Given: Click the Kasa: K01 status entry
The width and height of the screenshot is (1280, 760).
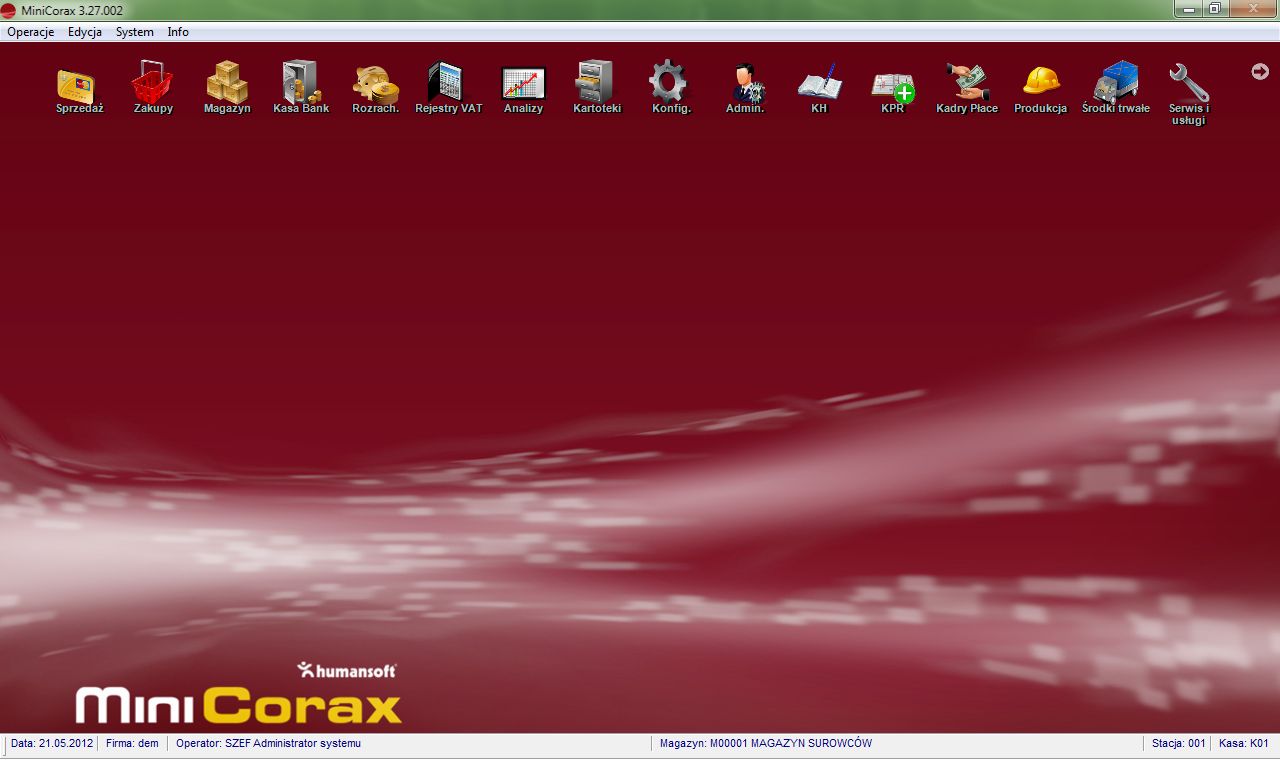Looking at the screenshot, I should coord(1244,744).
